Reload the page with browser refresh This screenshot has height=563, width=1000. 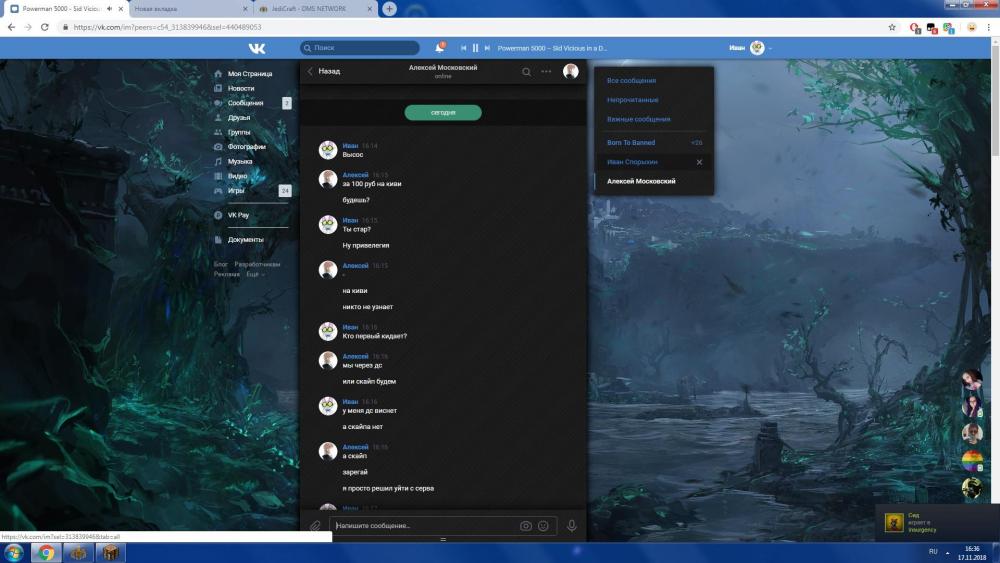[45, 27]
